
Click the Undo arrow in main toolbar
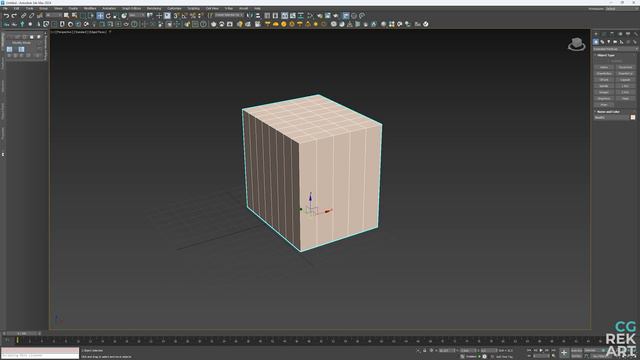click(x=7, y=16)
